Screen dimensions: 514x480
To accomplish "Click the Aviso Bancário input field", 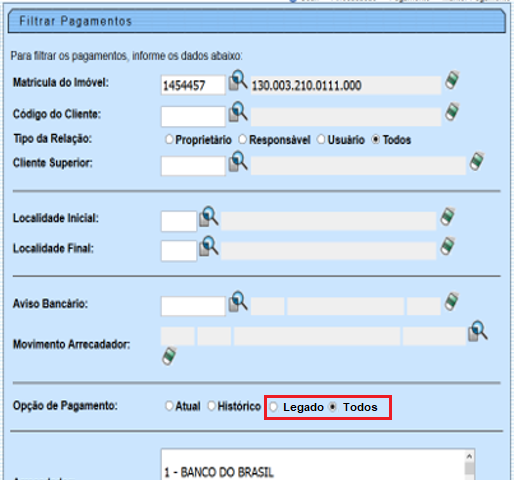I will (x=193, y=306).
